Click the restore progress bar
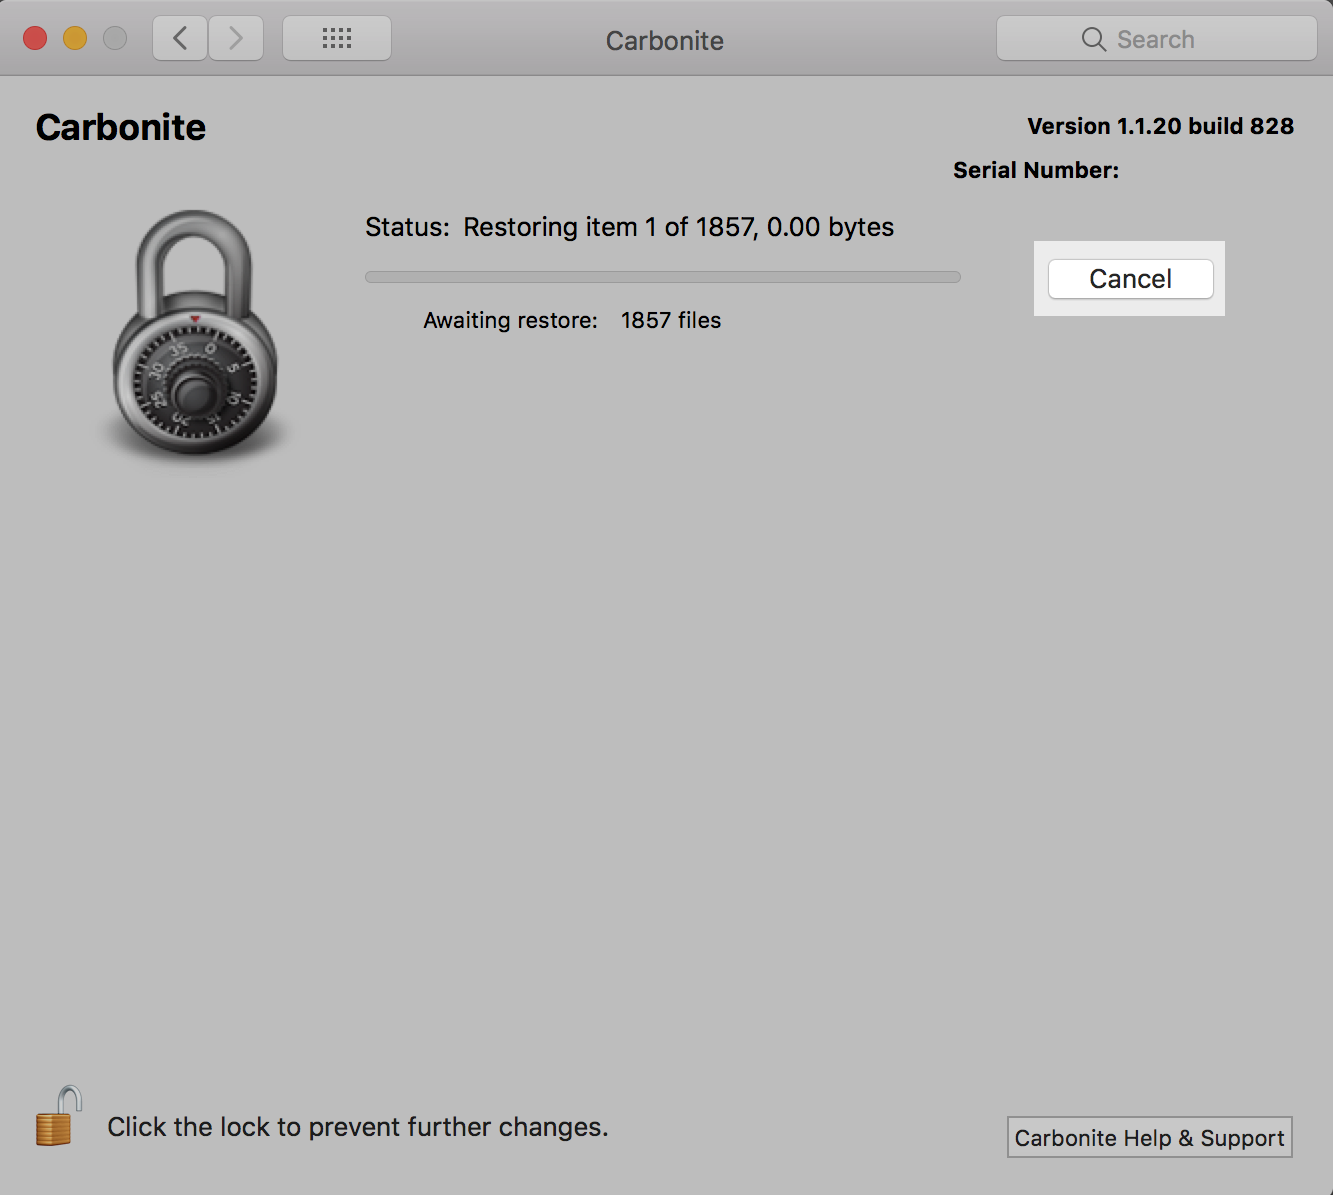 coord(662,277)
